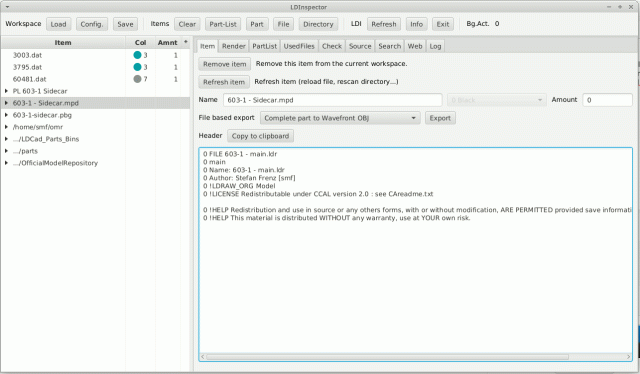Click Remove item button
640x374 pixels.
pyautogui.click(x=224, y=64)
